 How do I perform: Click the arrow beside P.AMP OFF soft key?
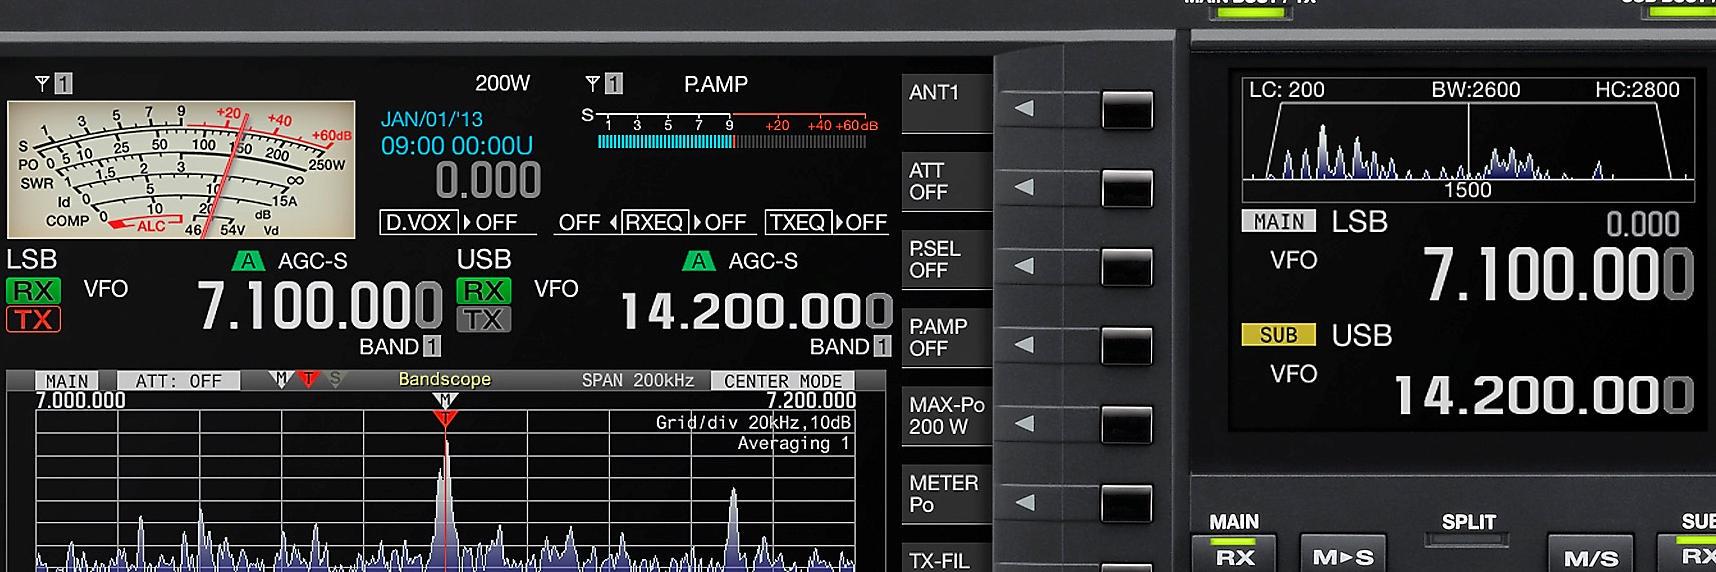click(x=1024, y=345)
